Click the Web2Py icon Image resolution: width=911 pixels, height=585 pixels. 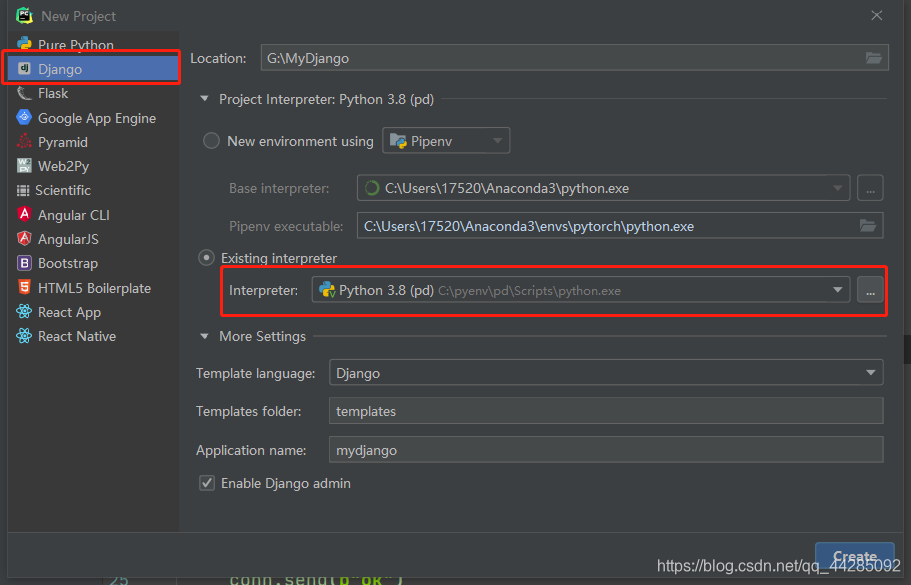pos(24,166)
